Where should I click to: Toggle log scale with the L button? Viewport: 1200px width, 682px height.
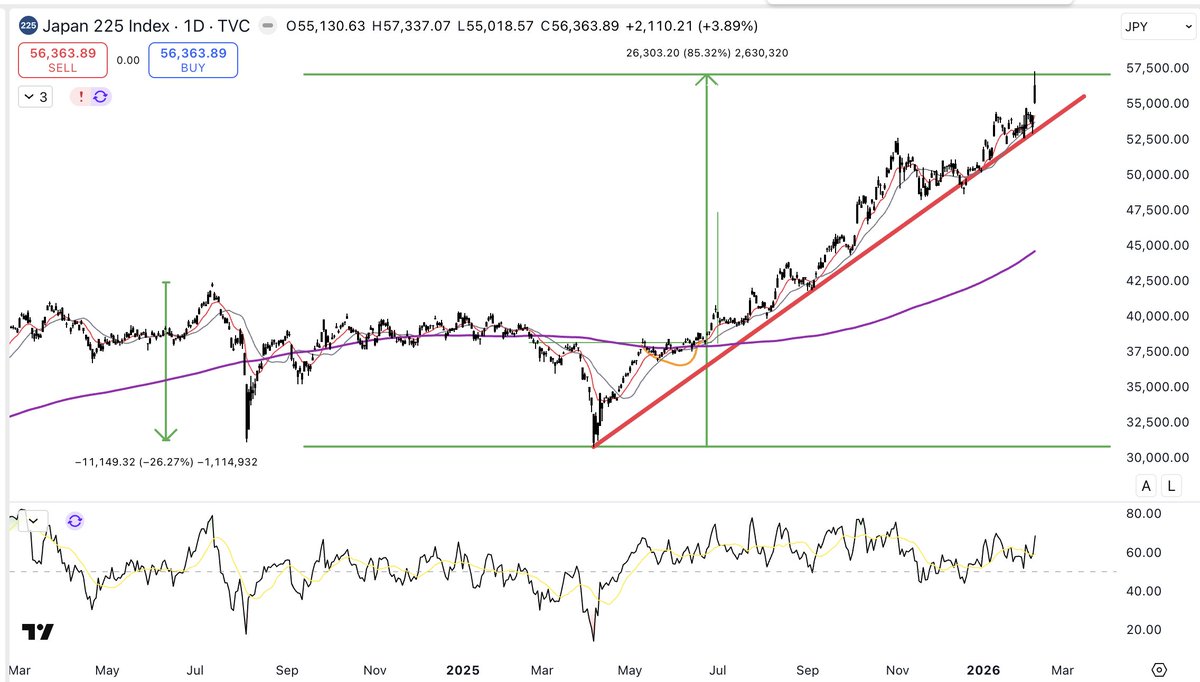(x=1170, y=486)
